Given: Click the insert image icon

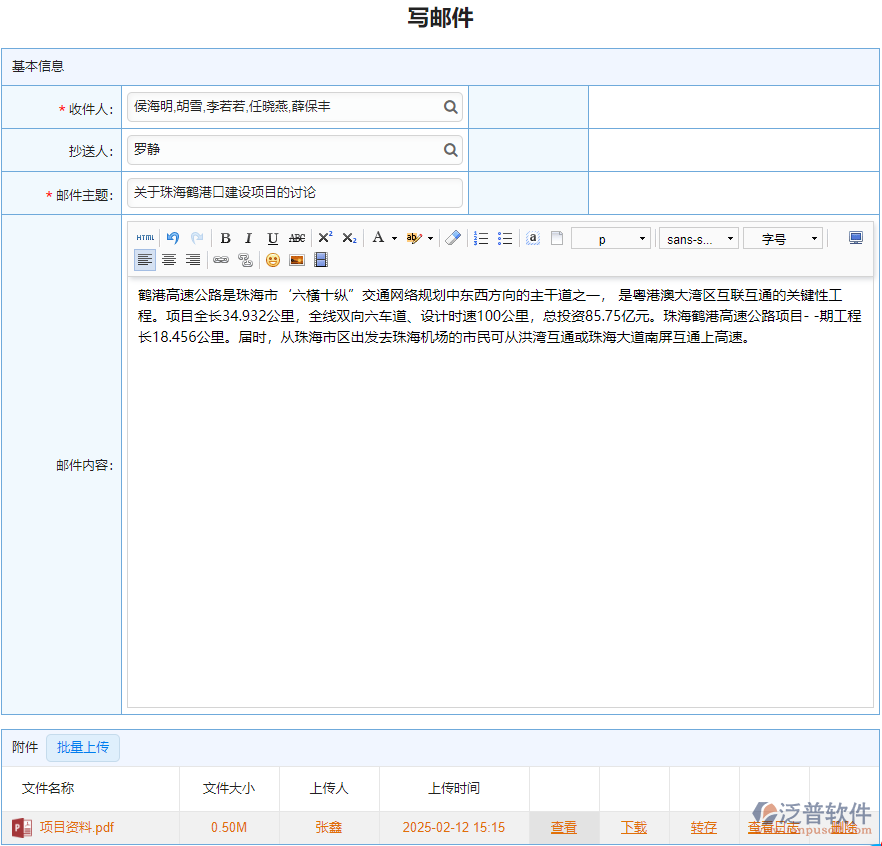Looking at the screenshot, I should click(x=296, y=260).
